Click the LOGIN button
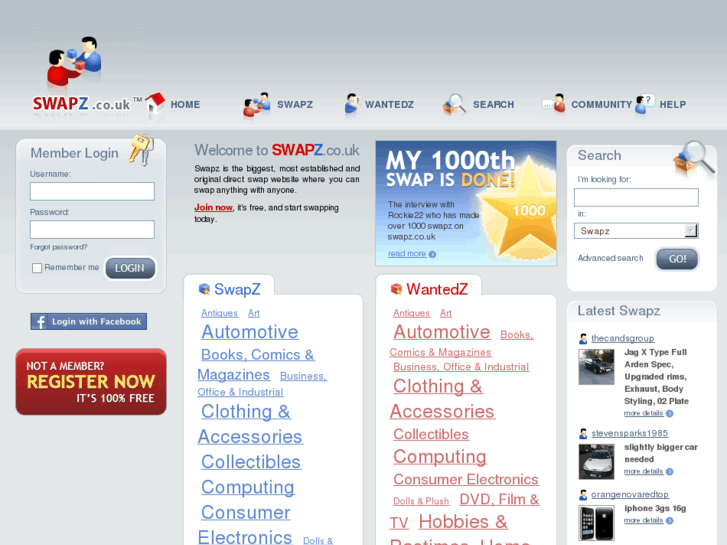727x545 pixels. 130,268
